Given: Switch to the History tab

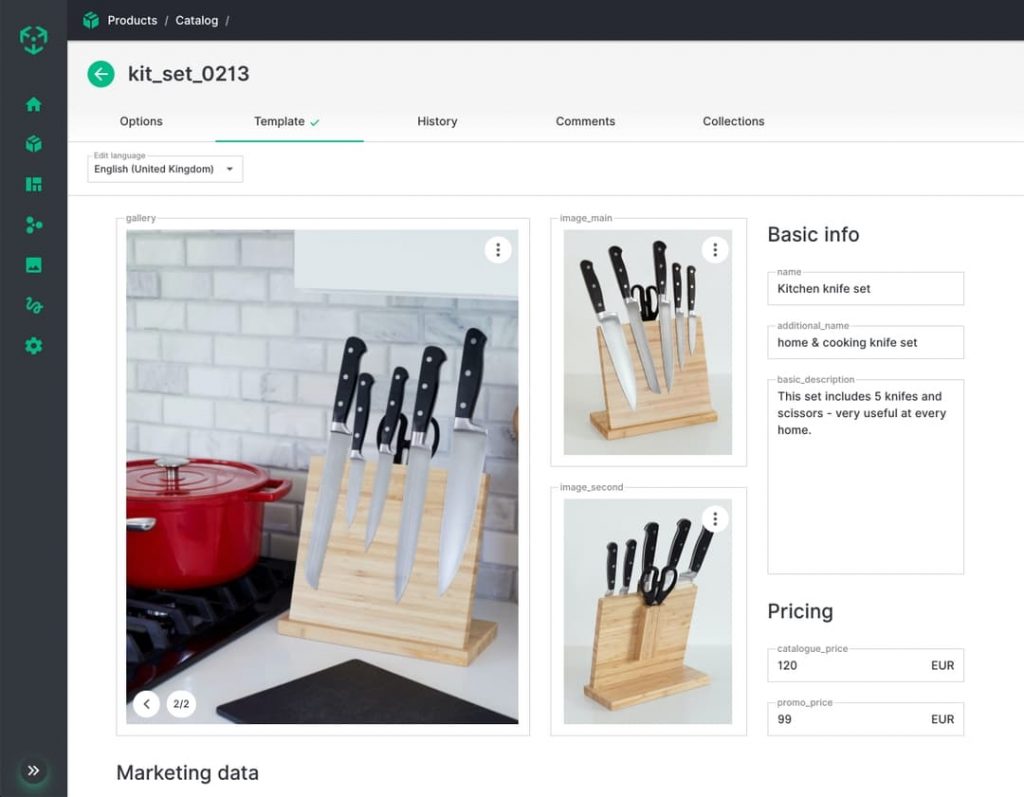Looking at the screenshot, I should pos(437,122).
